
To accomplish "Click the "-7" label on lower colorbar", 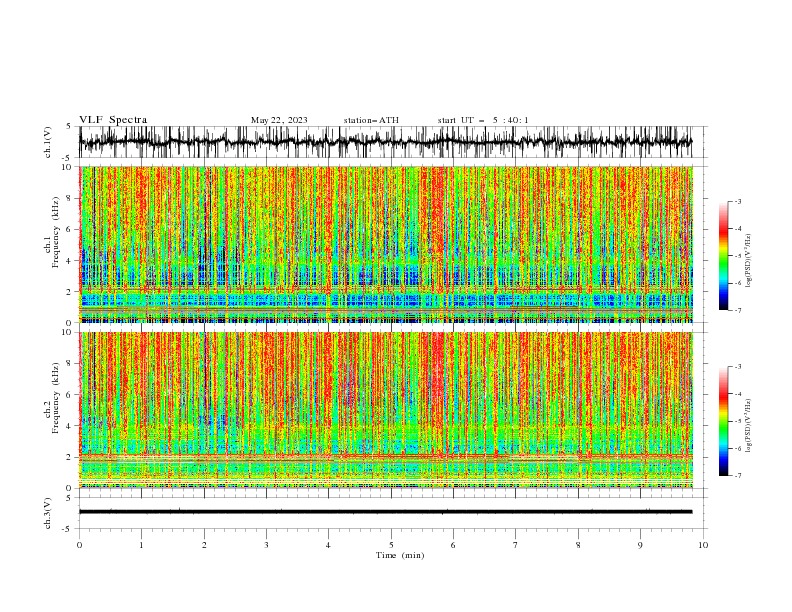I will 737,475.
